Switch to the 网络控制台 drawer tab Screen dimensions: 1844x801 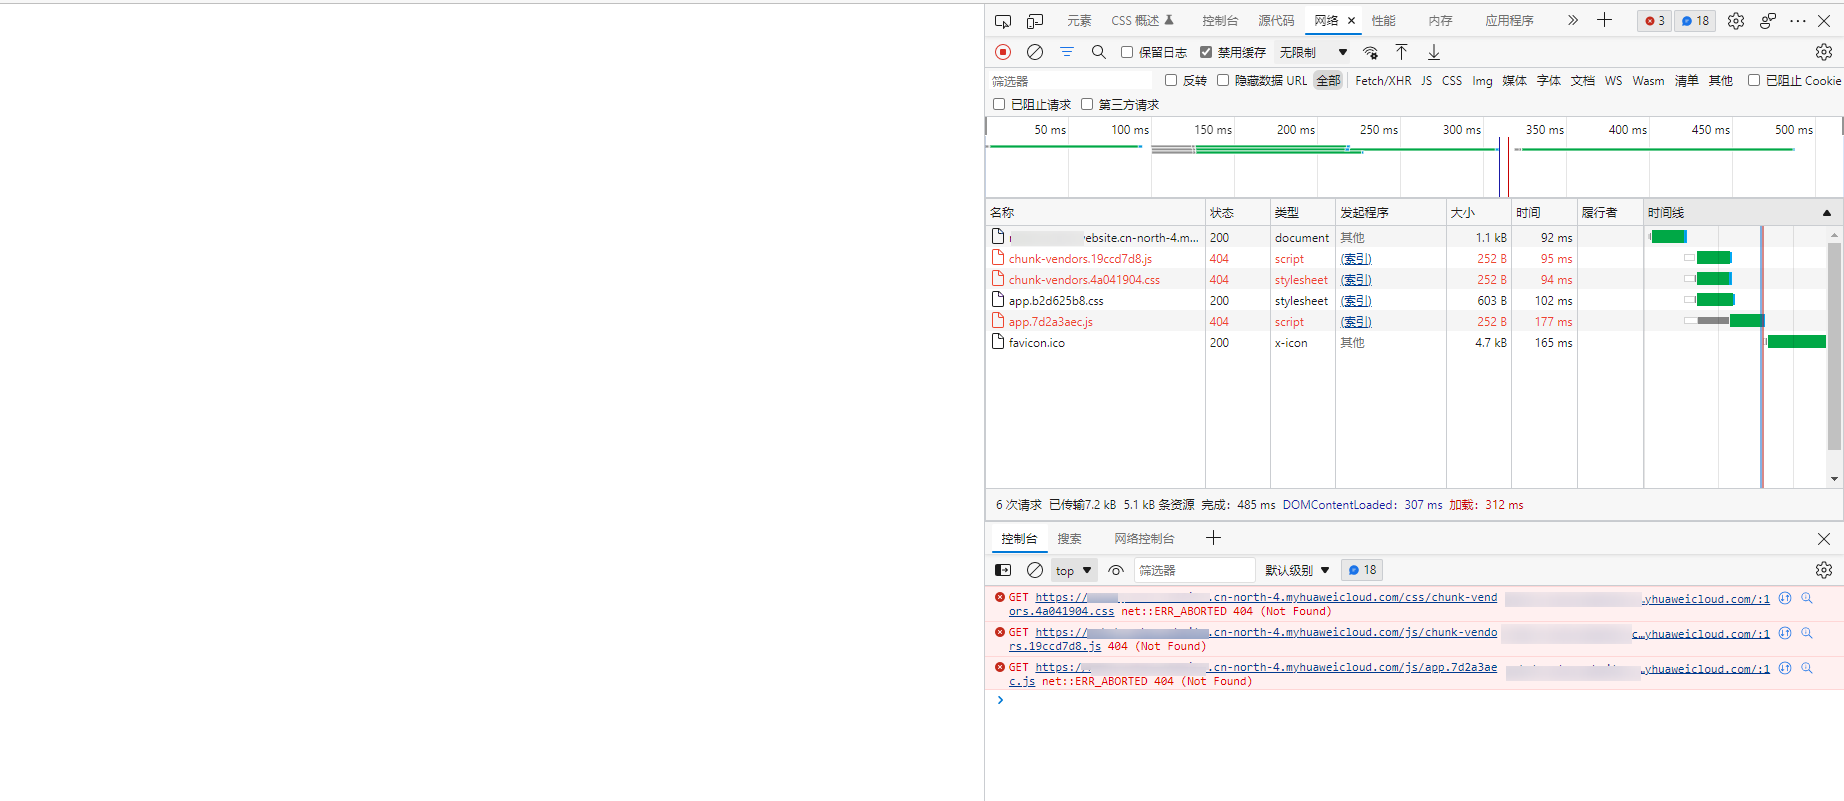(1144, 539)
